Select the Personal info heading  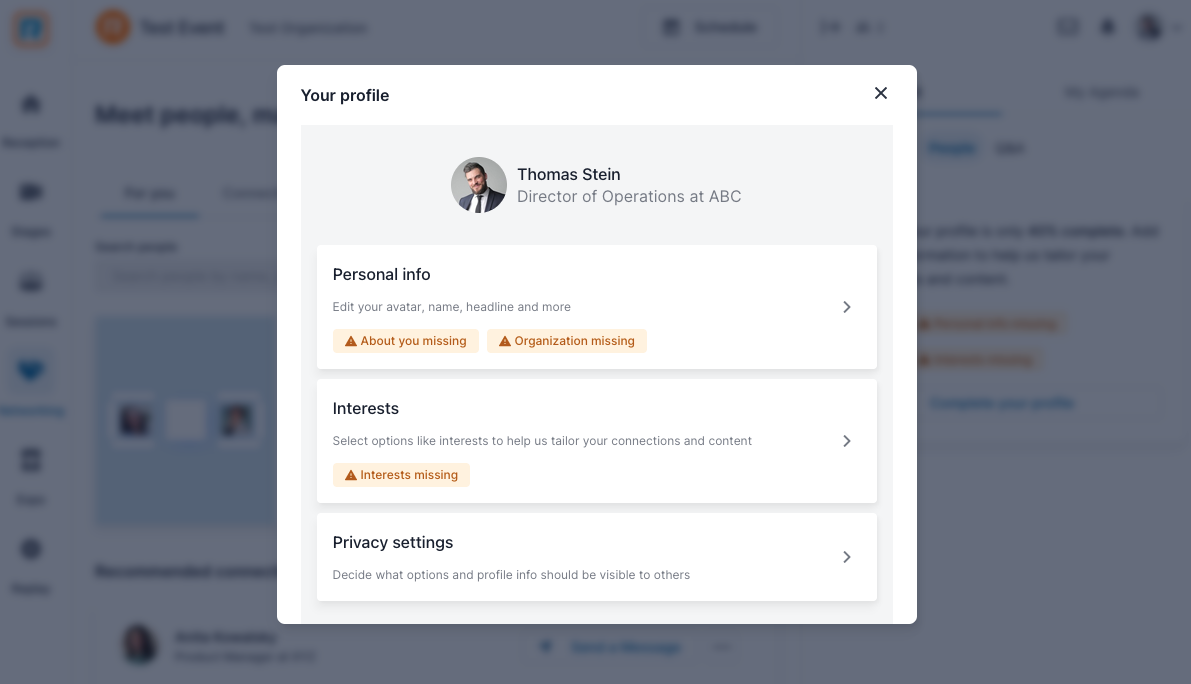[x=381, y=274]
